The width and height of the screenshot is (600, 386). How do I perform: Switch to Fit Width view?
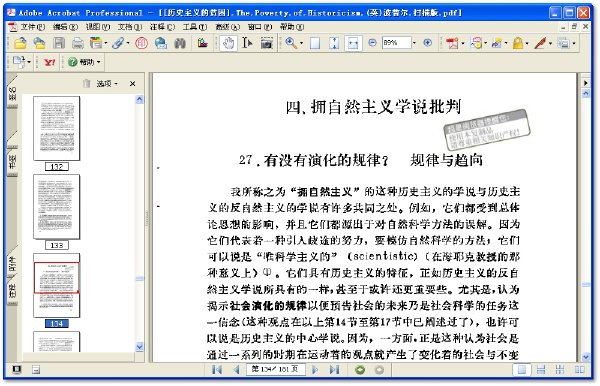pyautogui.click(x=353, y=43)
